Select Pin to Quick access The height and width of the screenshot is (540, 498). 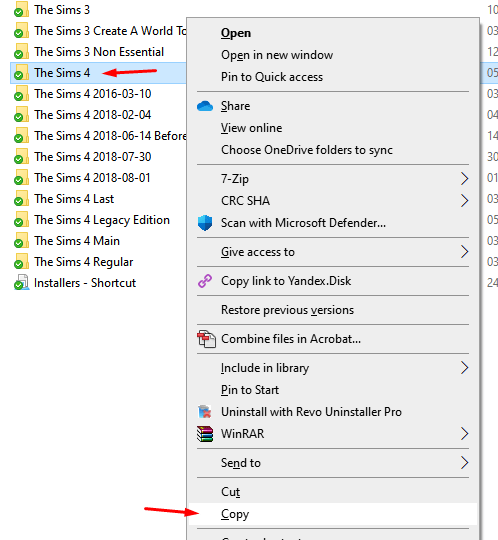coord(333,77)
